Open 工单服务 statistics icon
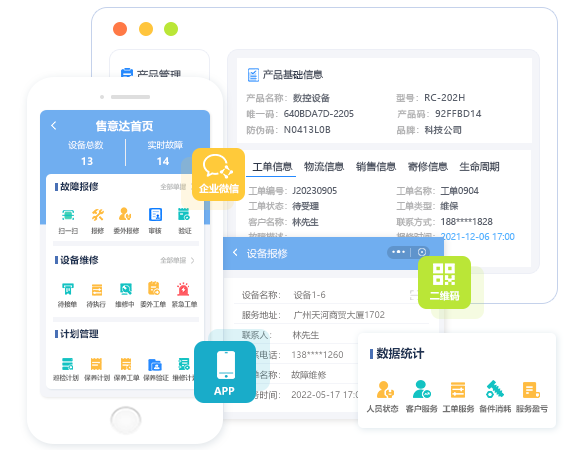This screenshot has height=450, width=585. pos(458,390)
